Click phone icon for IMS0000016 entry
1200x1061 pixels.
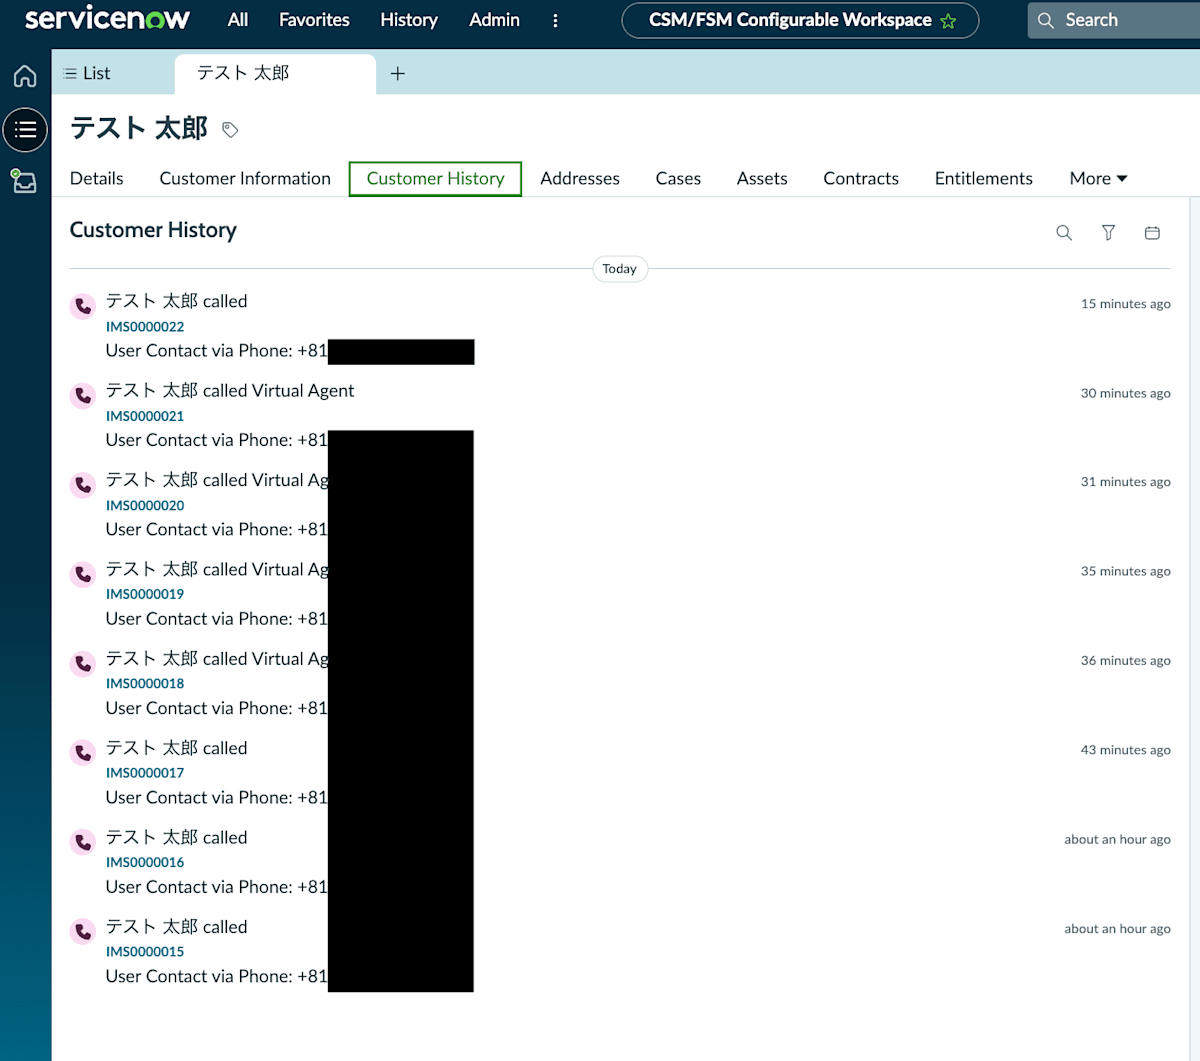click(x=83, y=842)
